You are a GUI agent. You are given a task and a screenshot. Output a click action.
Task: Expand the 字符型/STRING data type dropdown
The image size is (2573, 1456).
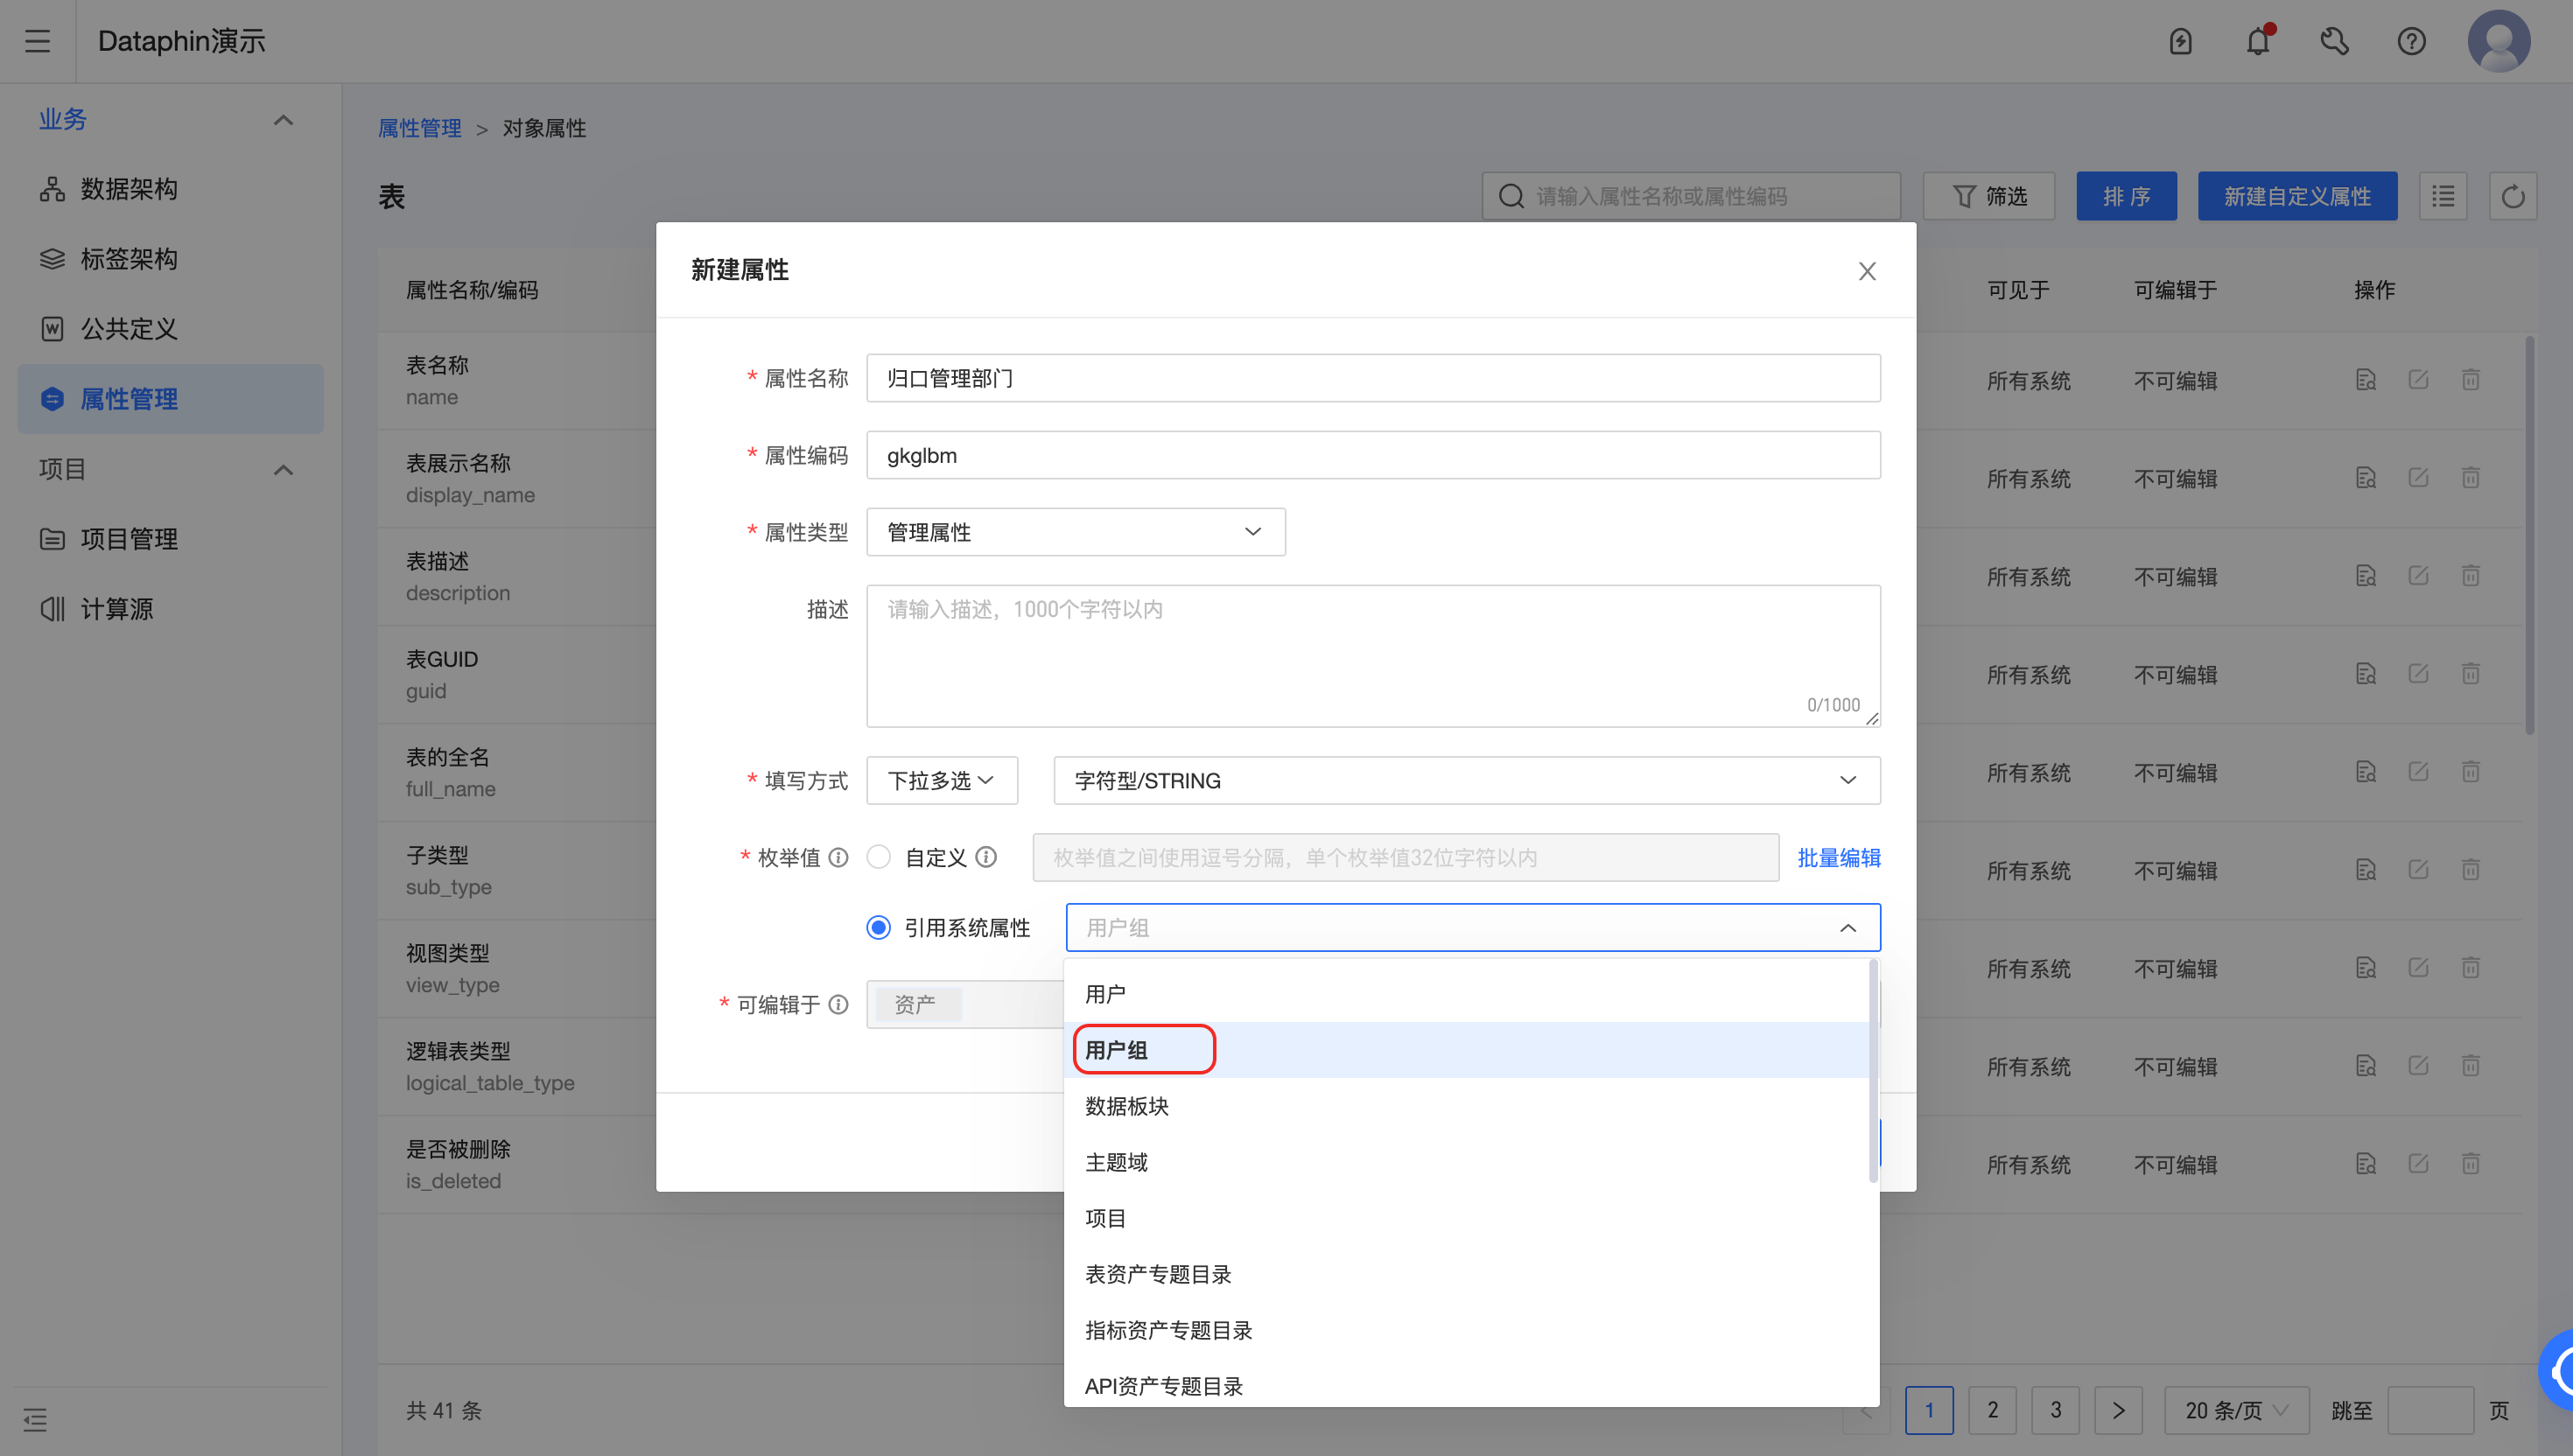(x=1466, y=780)
